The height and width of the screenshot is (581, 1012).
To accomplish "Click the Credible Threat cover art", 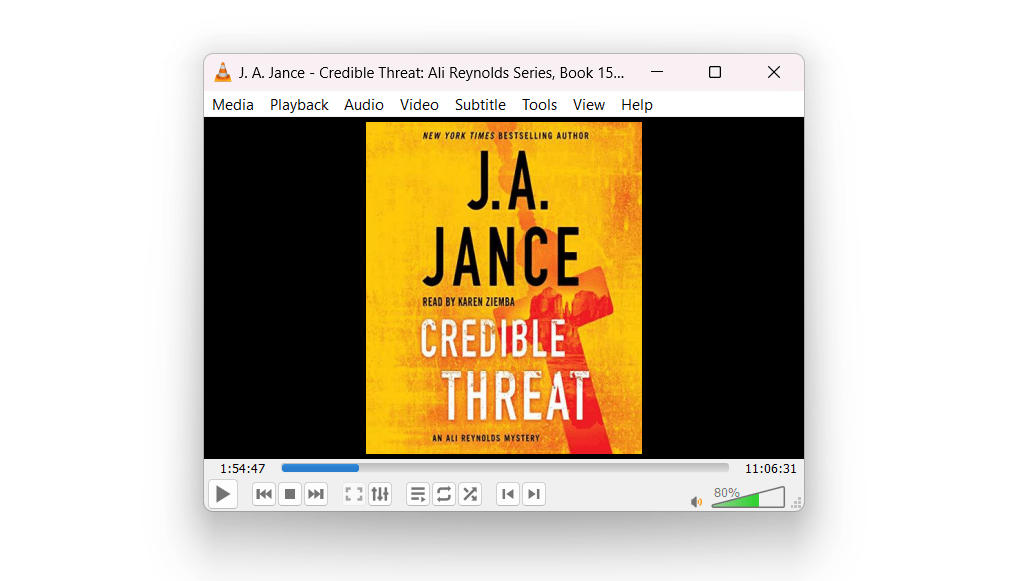I will 504,288.
